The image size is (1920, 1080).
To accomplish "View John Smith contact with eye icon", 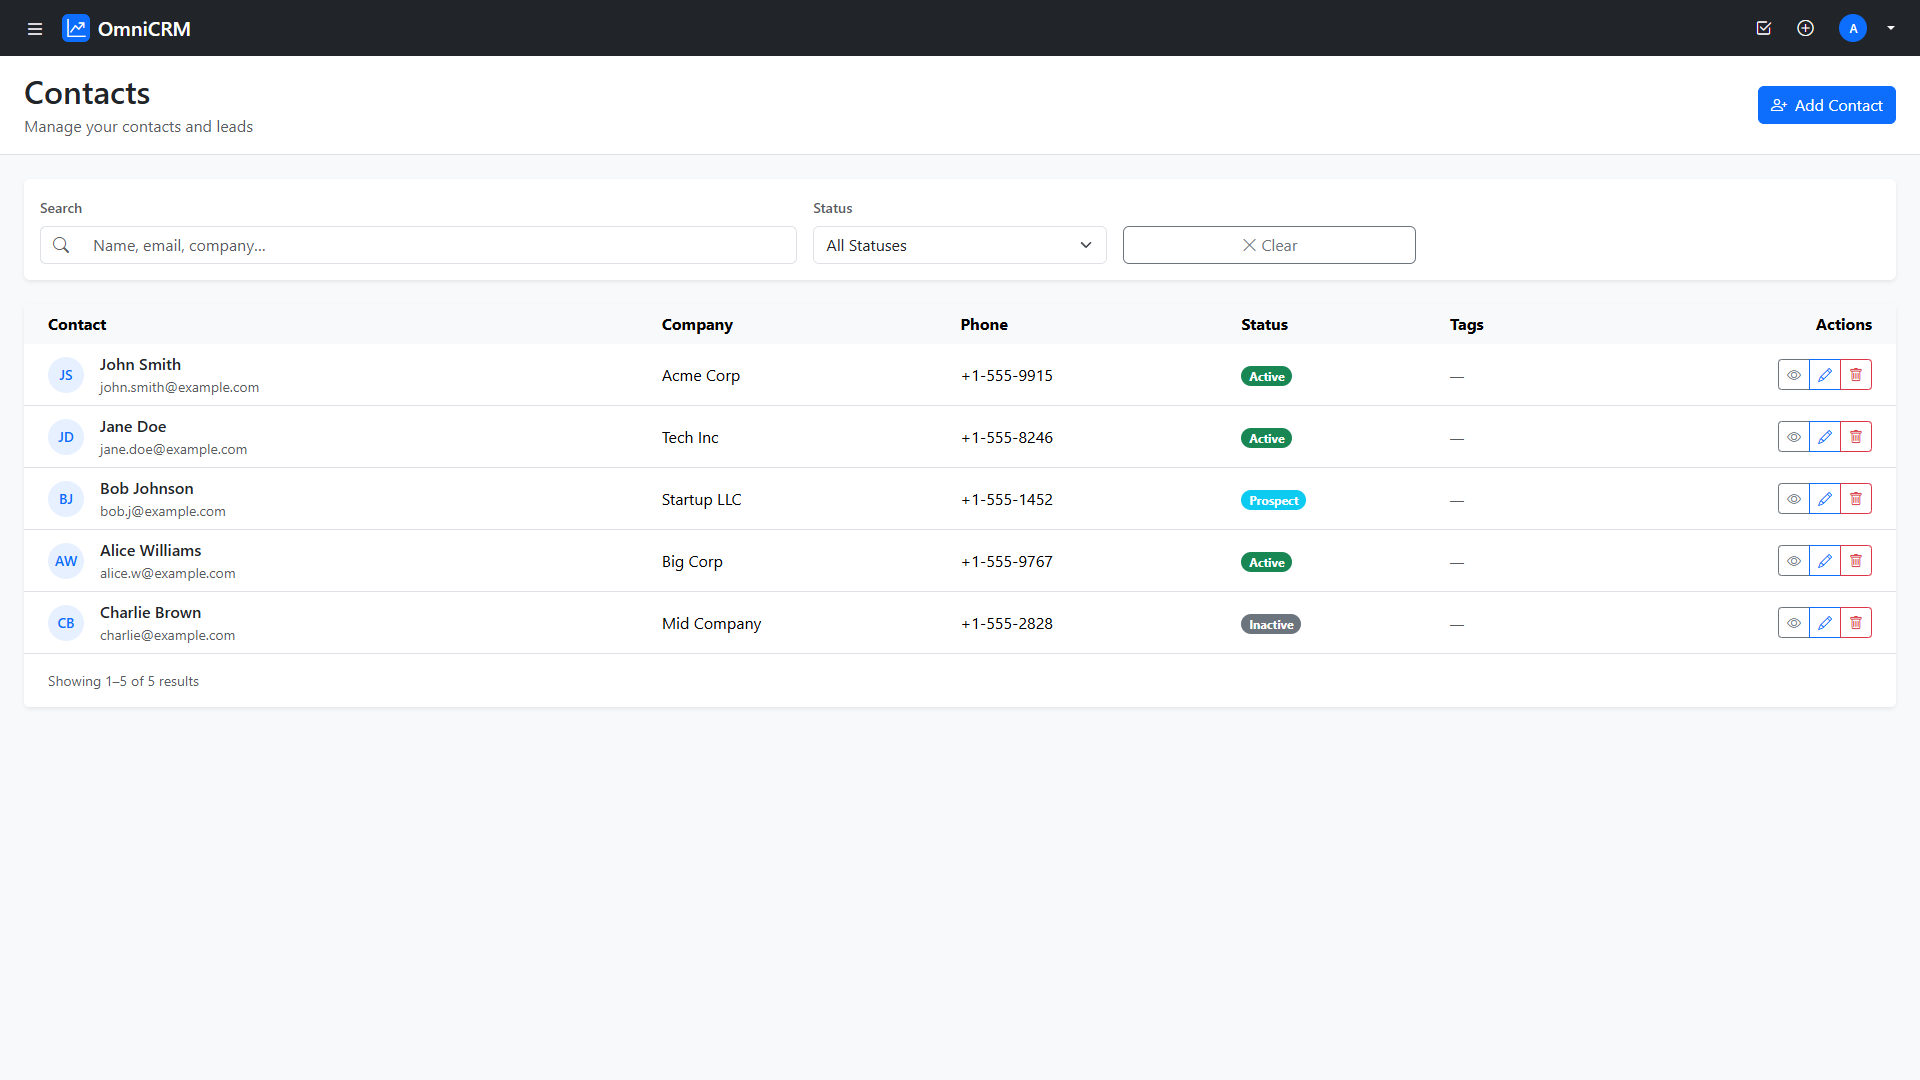I will click(x=1794, y=375).
